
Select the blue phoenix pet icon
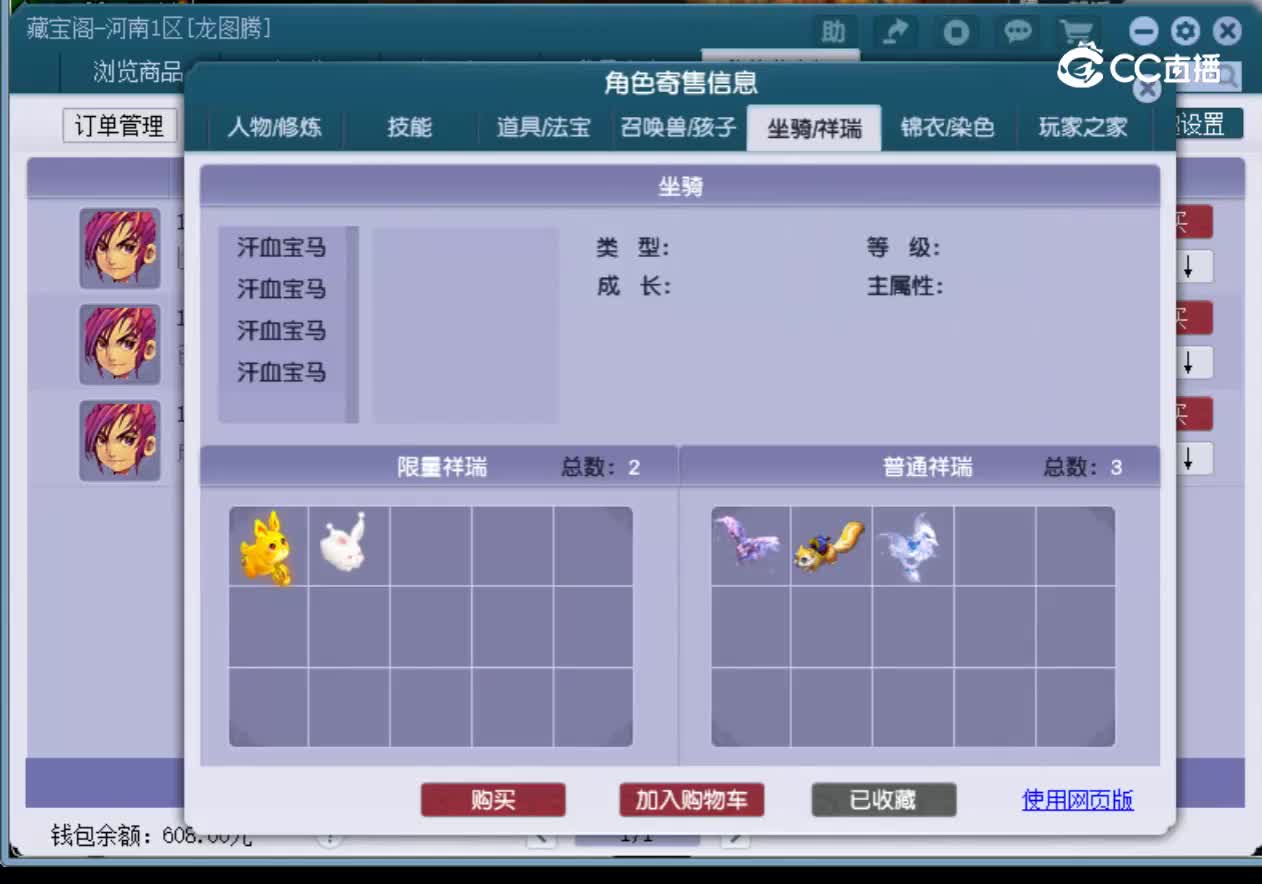click(x=910, y=547)
